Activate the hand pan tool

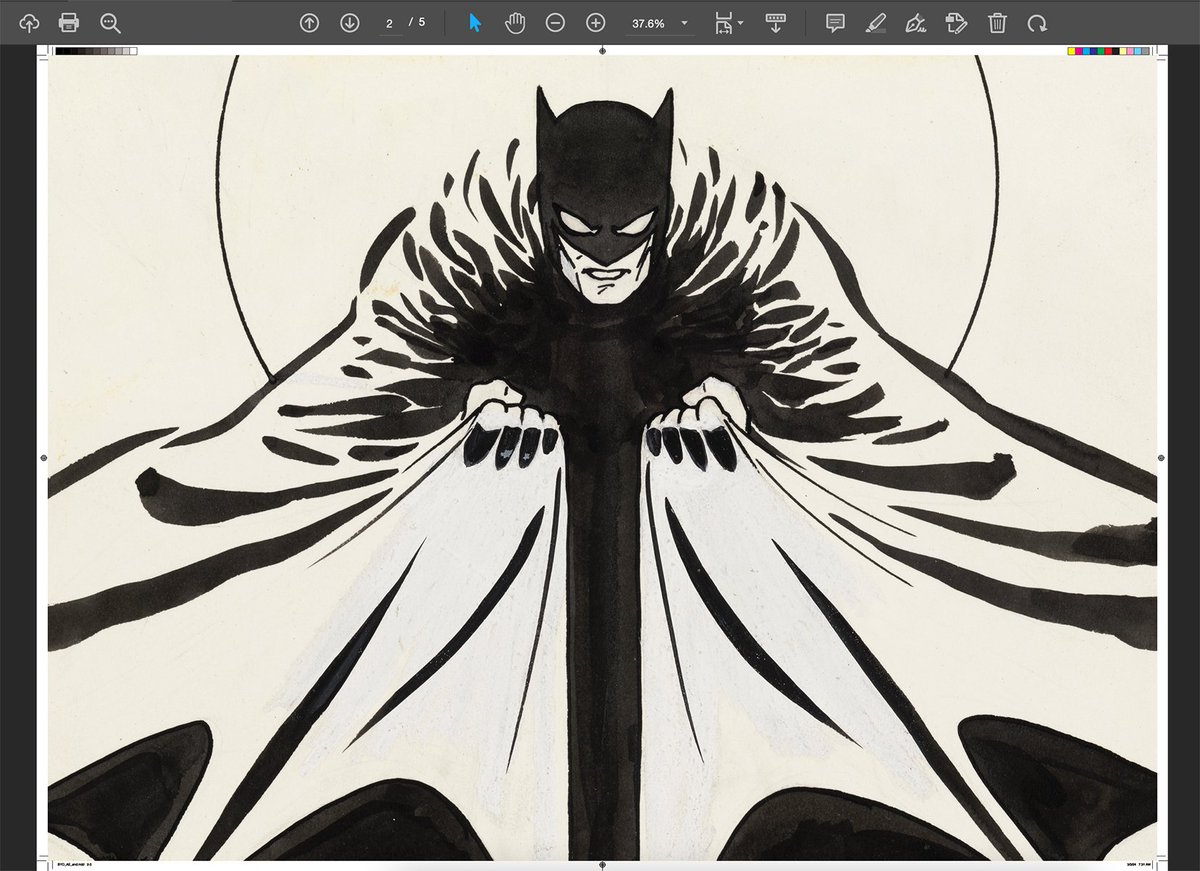[x=515, y=22]
